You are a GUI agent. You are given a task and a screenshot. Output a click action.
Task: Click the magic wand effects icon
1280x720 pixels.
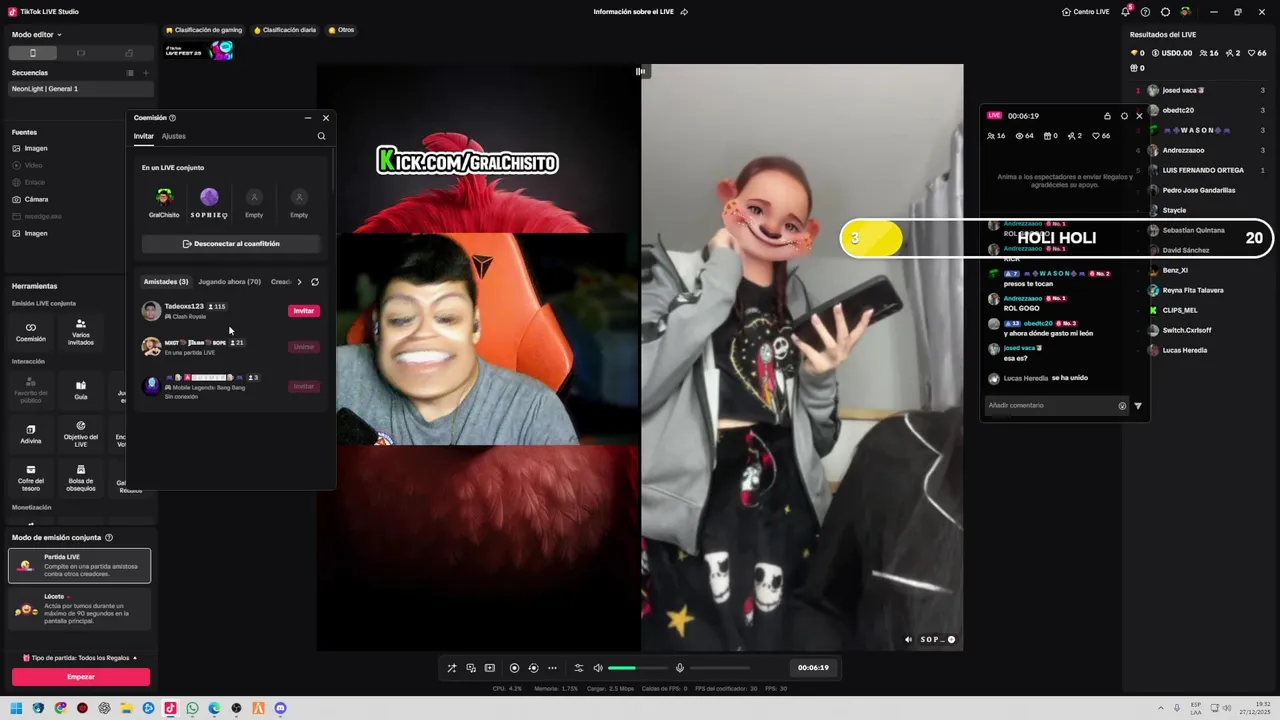tap(452, 668)
